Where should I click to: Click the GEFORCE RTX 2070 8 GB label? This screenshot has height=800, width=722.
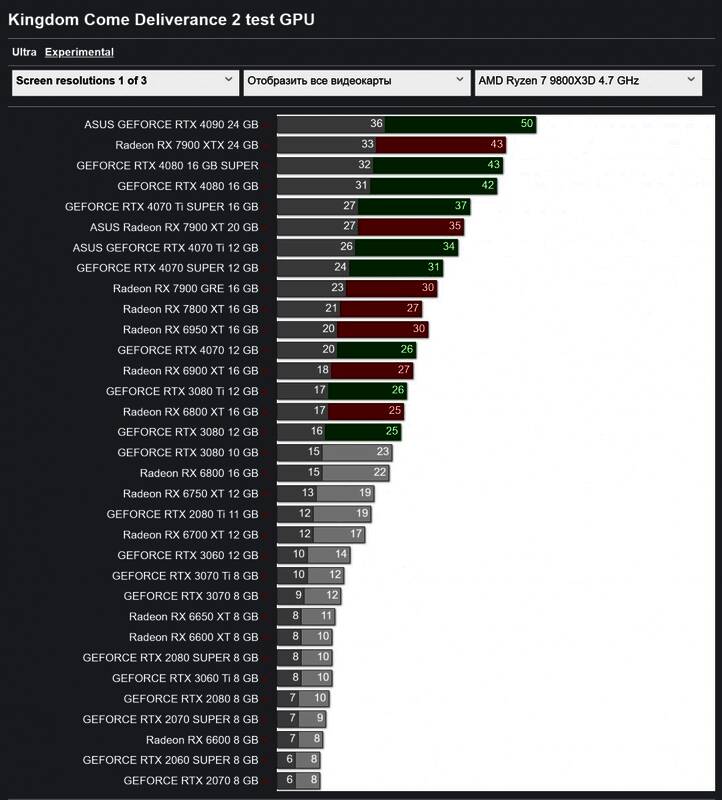click(x=190, y=780)
